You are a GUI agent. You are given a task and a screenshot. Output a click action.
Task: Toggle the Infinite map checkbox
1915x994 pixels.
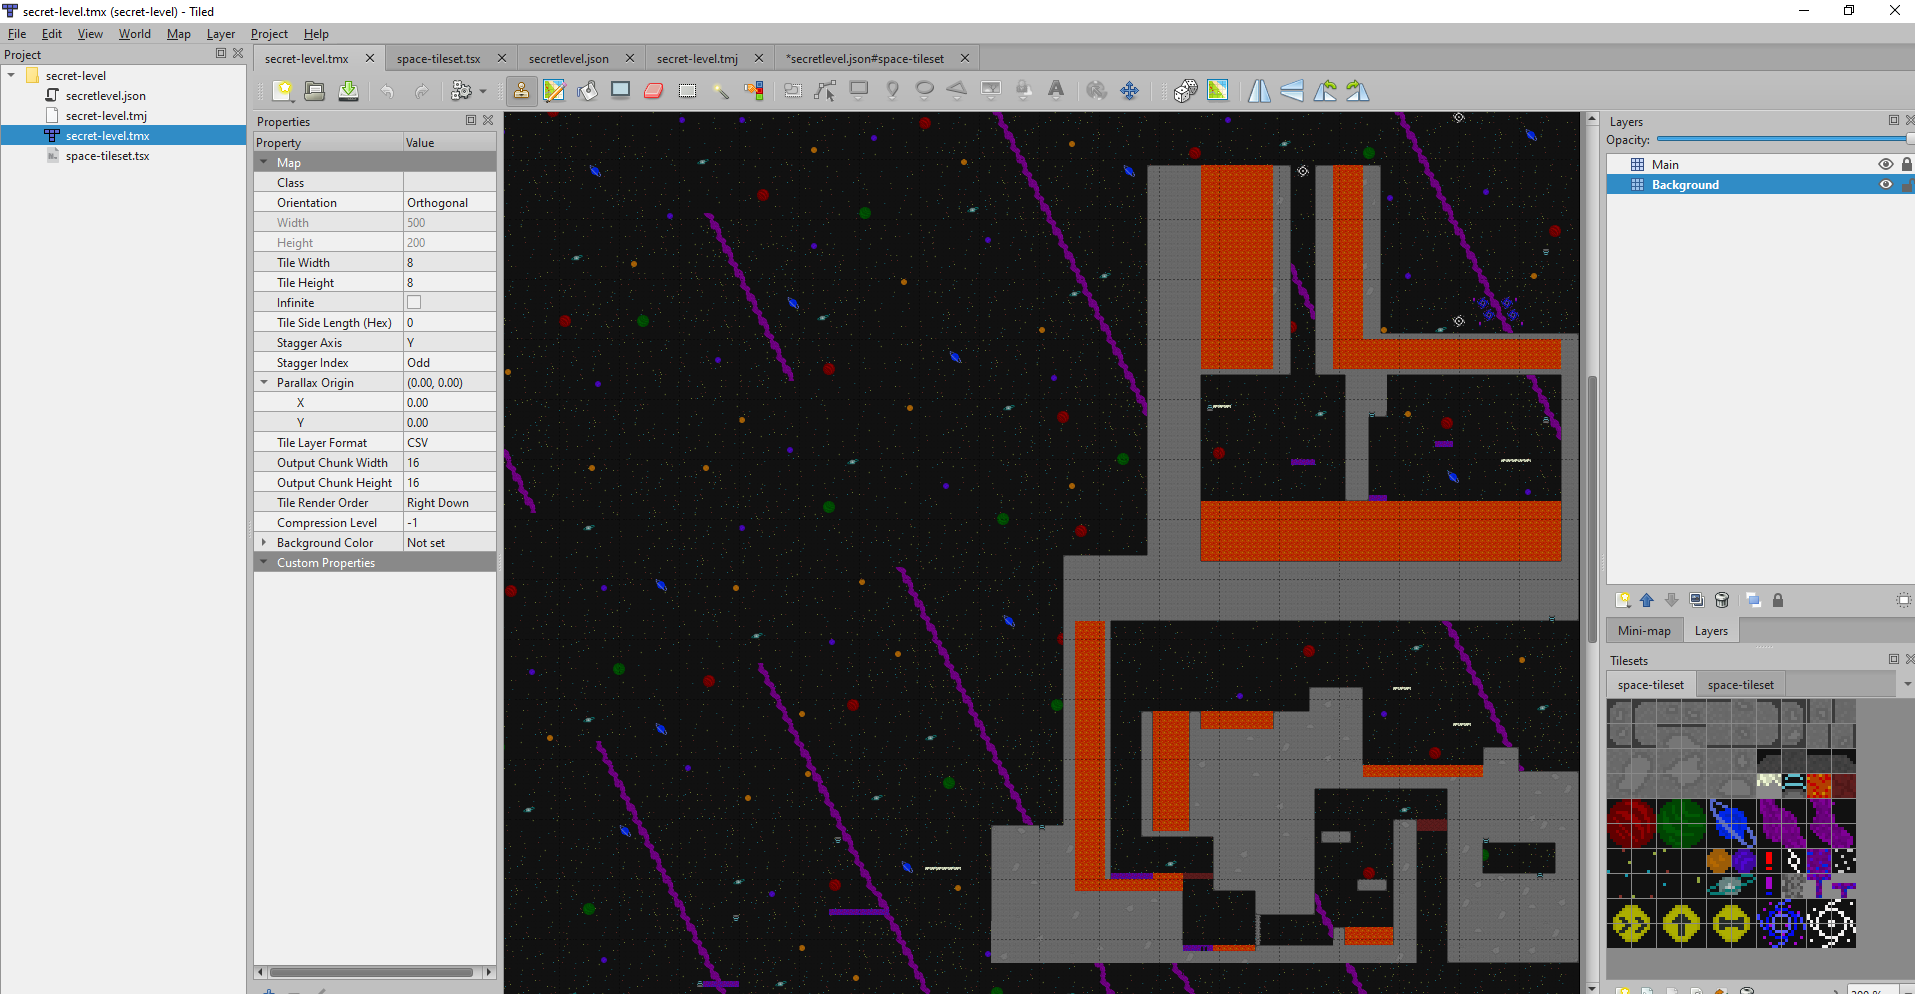coord(414,302)
